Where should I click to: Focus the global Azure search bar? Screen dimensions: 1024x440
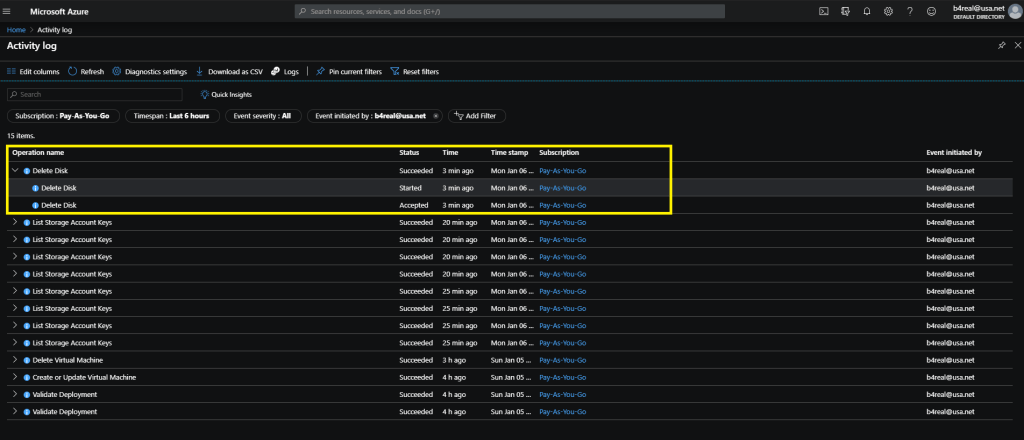point(509,12)
